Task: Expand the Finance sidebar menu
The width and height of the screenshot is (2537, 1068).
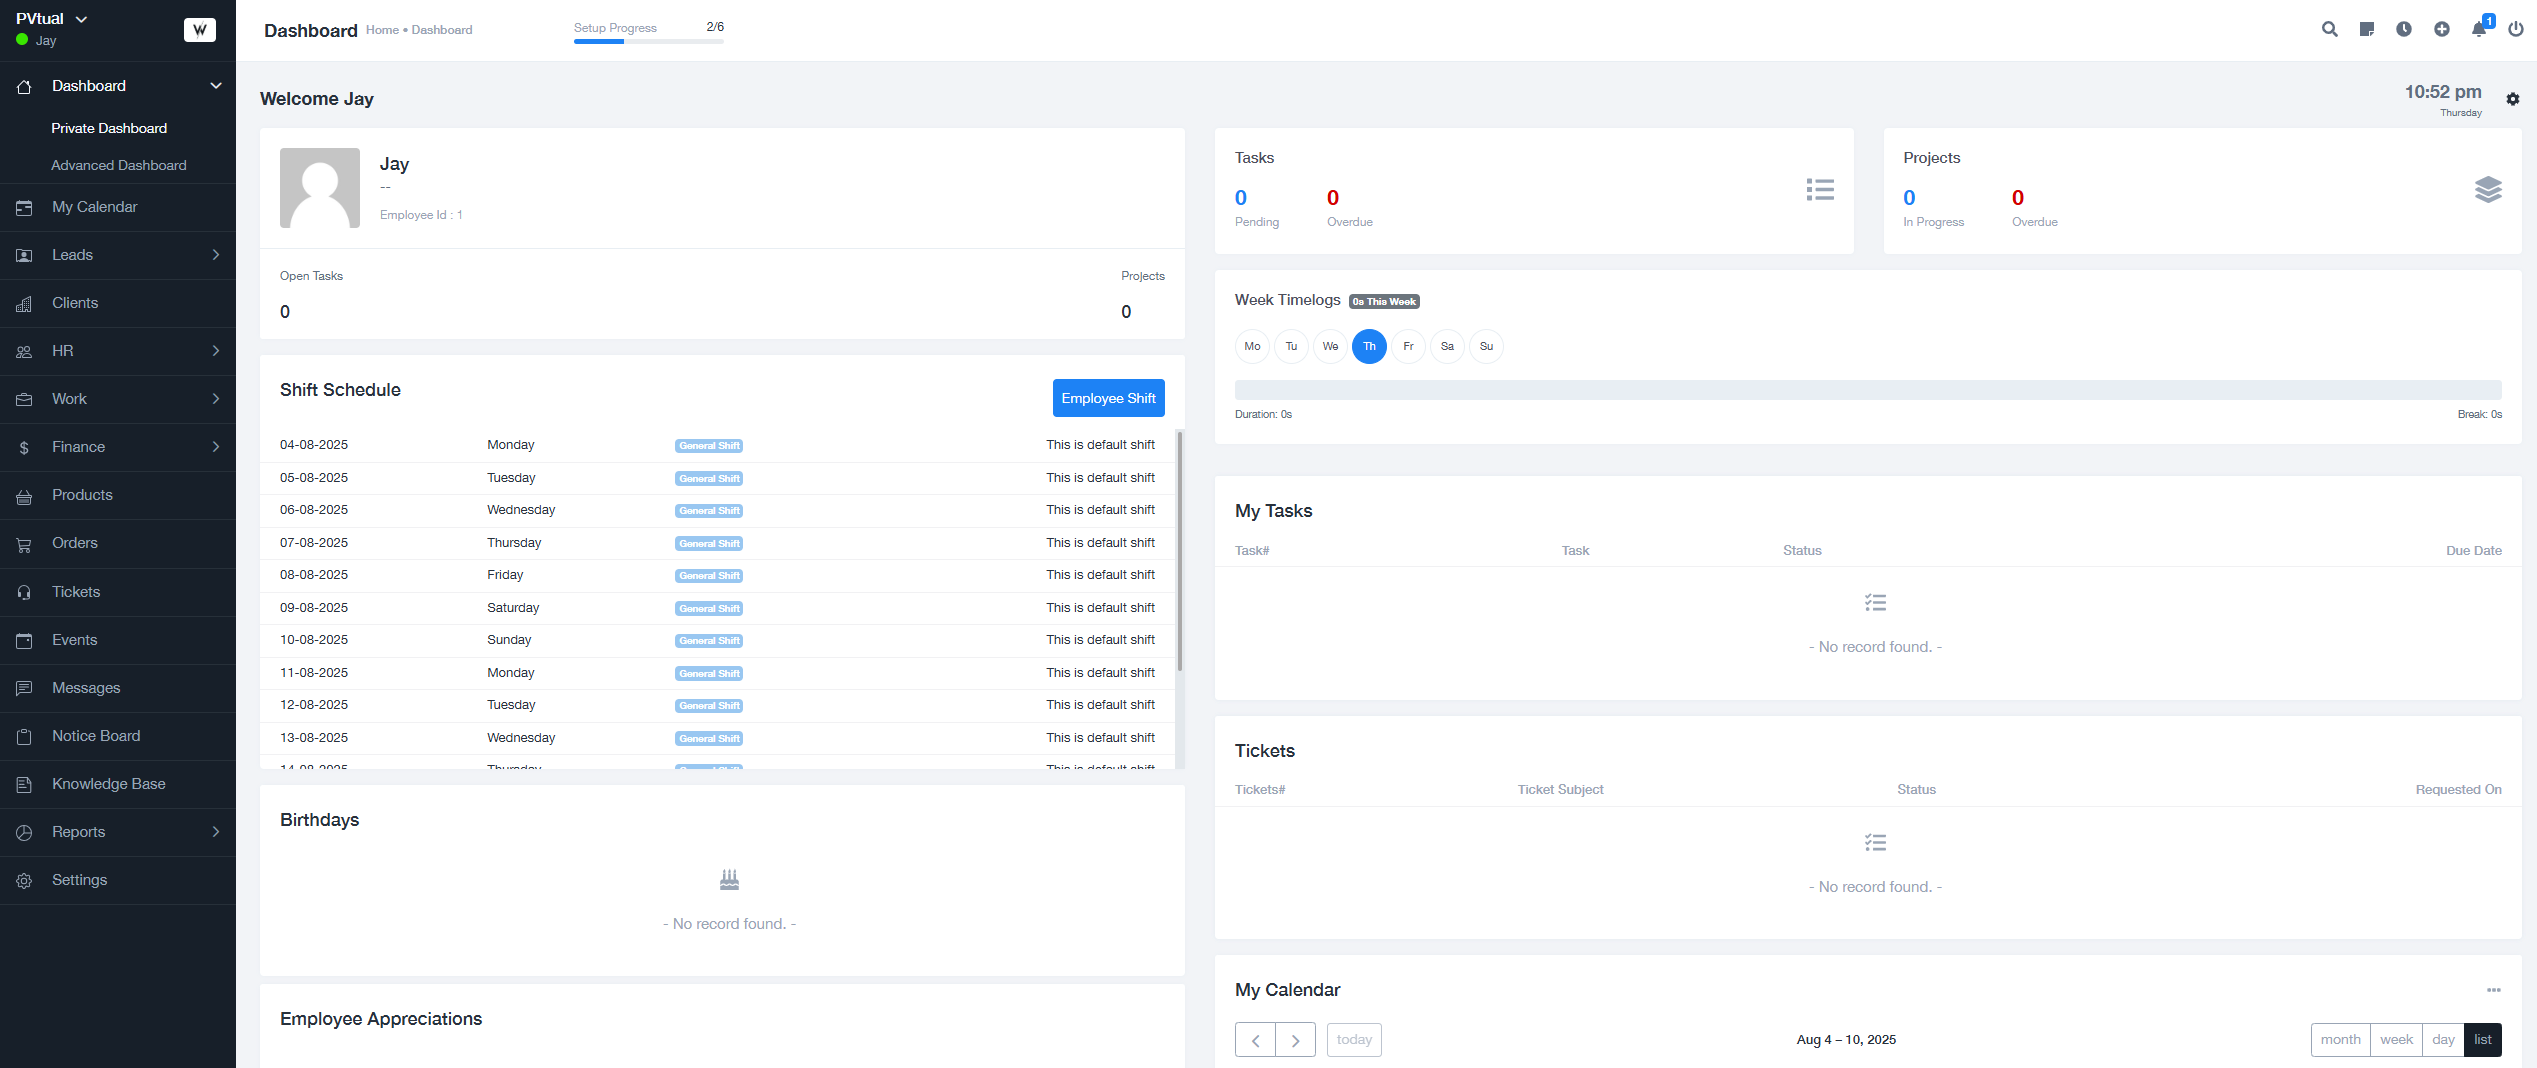Action: tap(118, 447)
